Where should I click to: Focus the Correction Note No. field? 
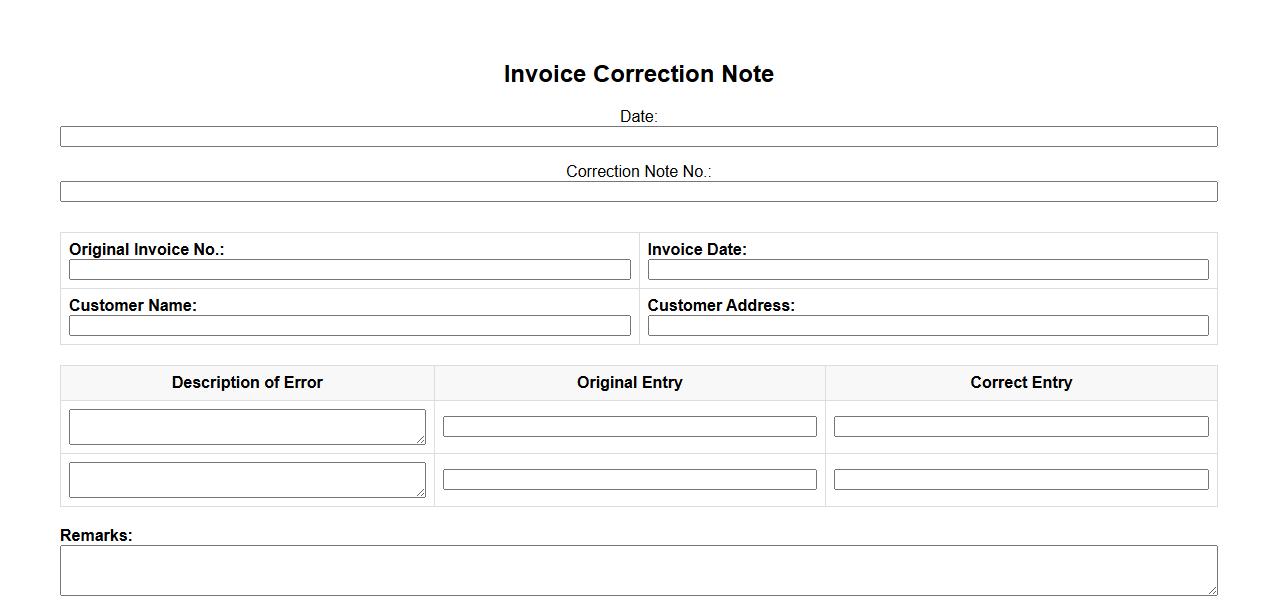[638, 192]
